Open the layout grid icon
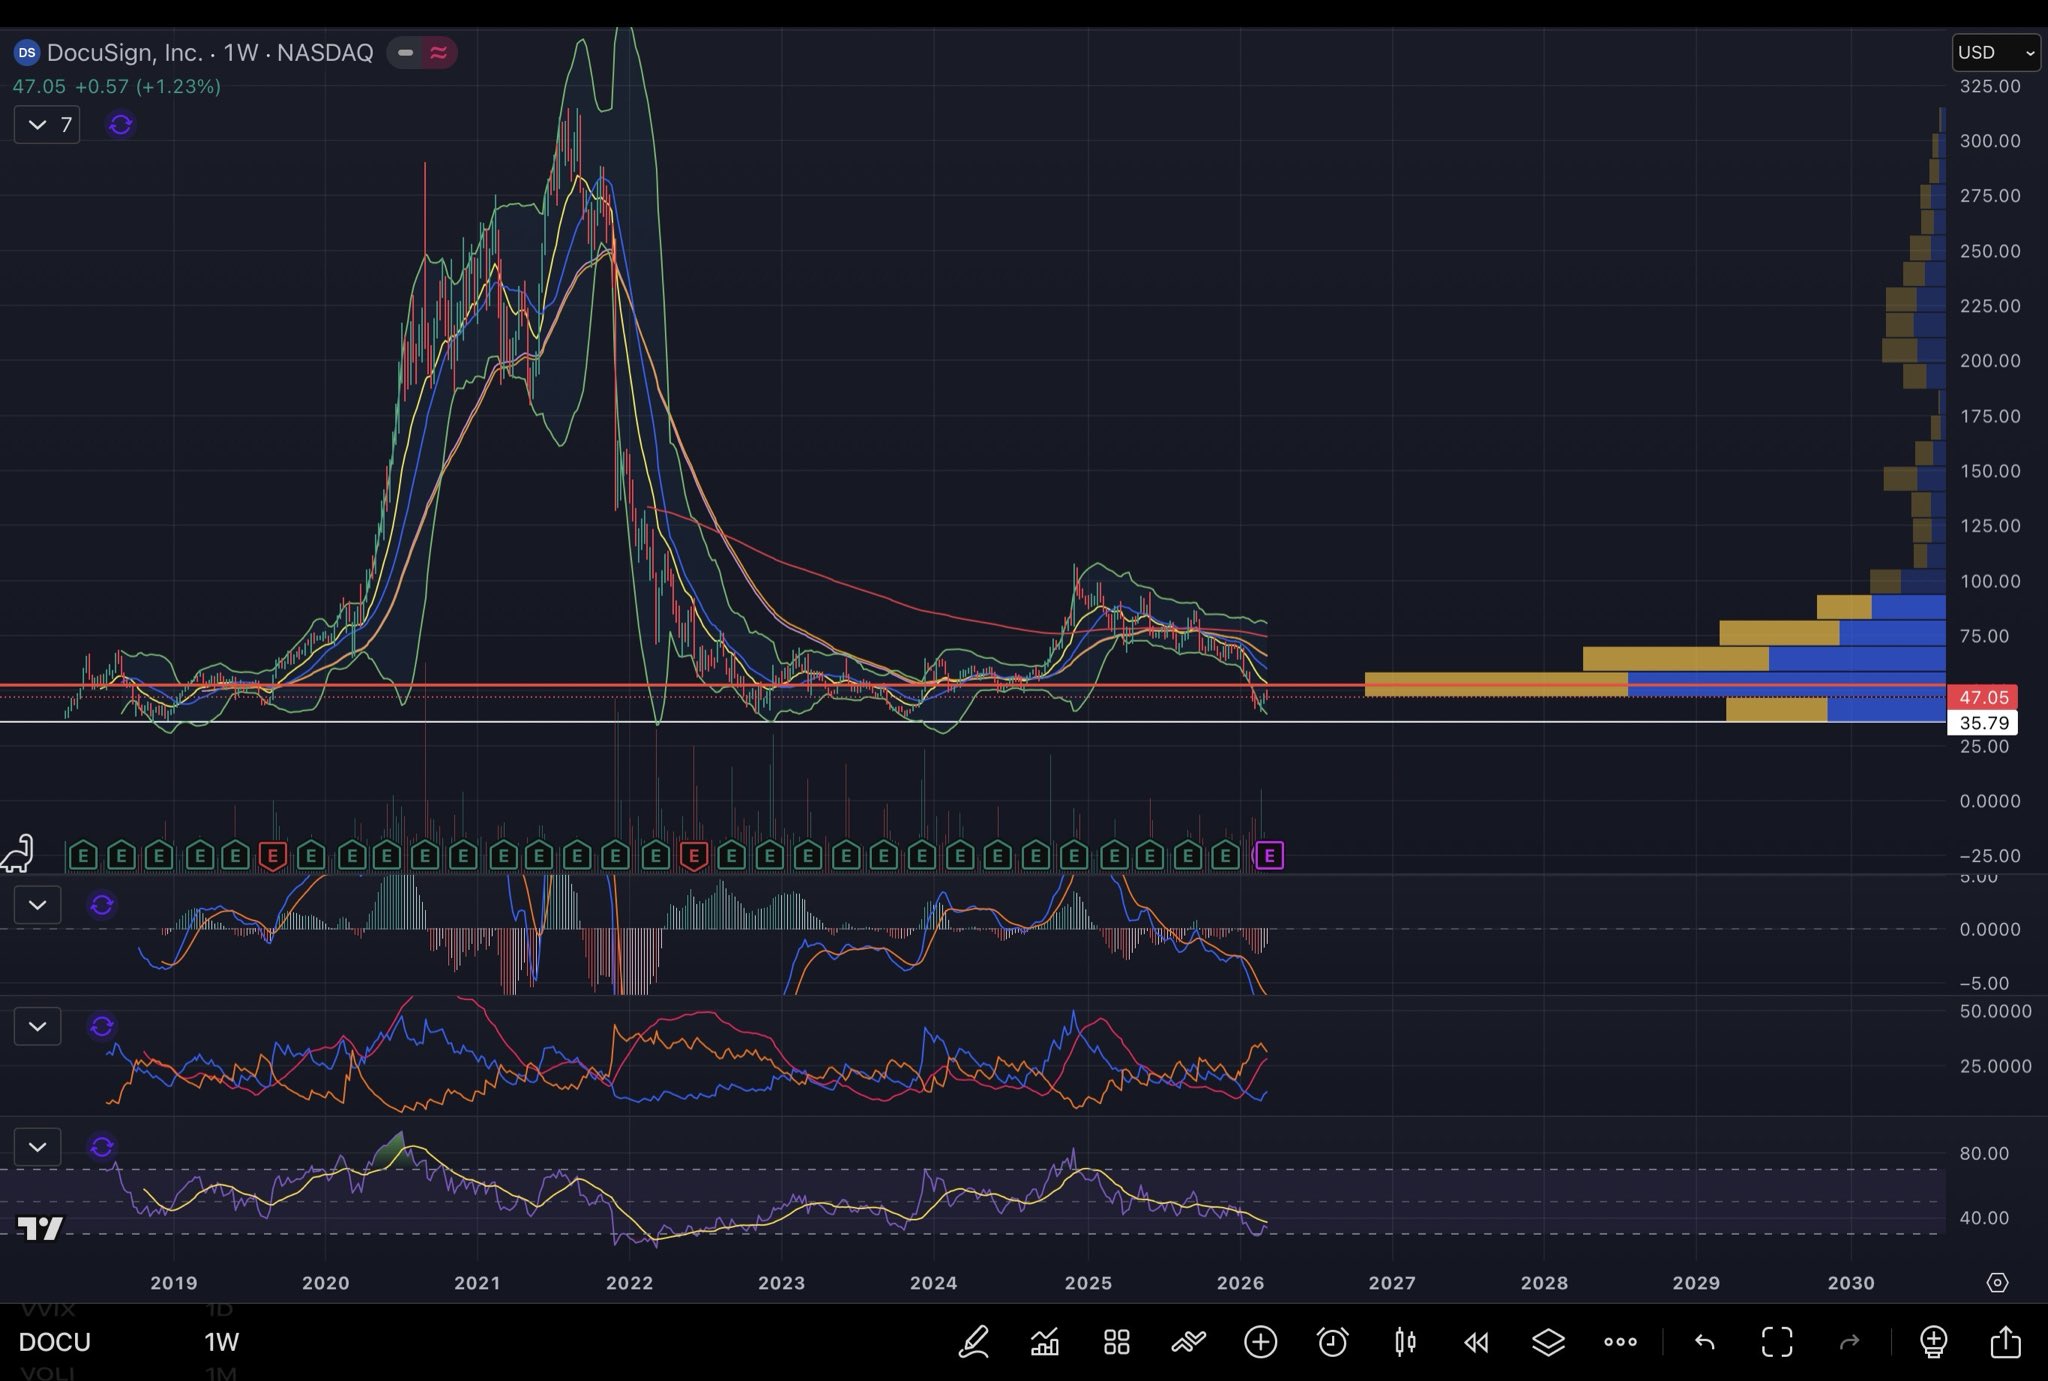Image resolution: width=2048 pixels, height=1381 pixels. click(x=1116, y=1342)
